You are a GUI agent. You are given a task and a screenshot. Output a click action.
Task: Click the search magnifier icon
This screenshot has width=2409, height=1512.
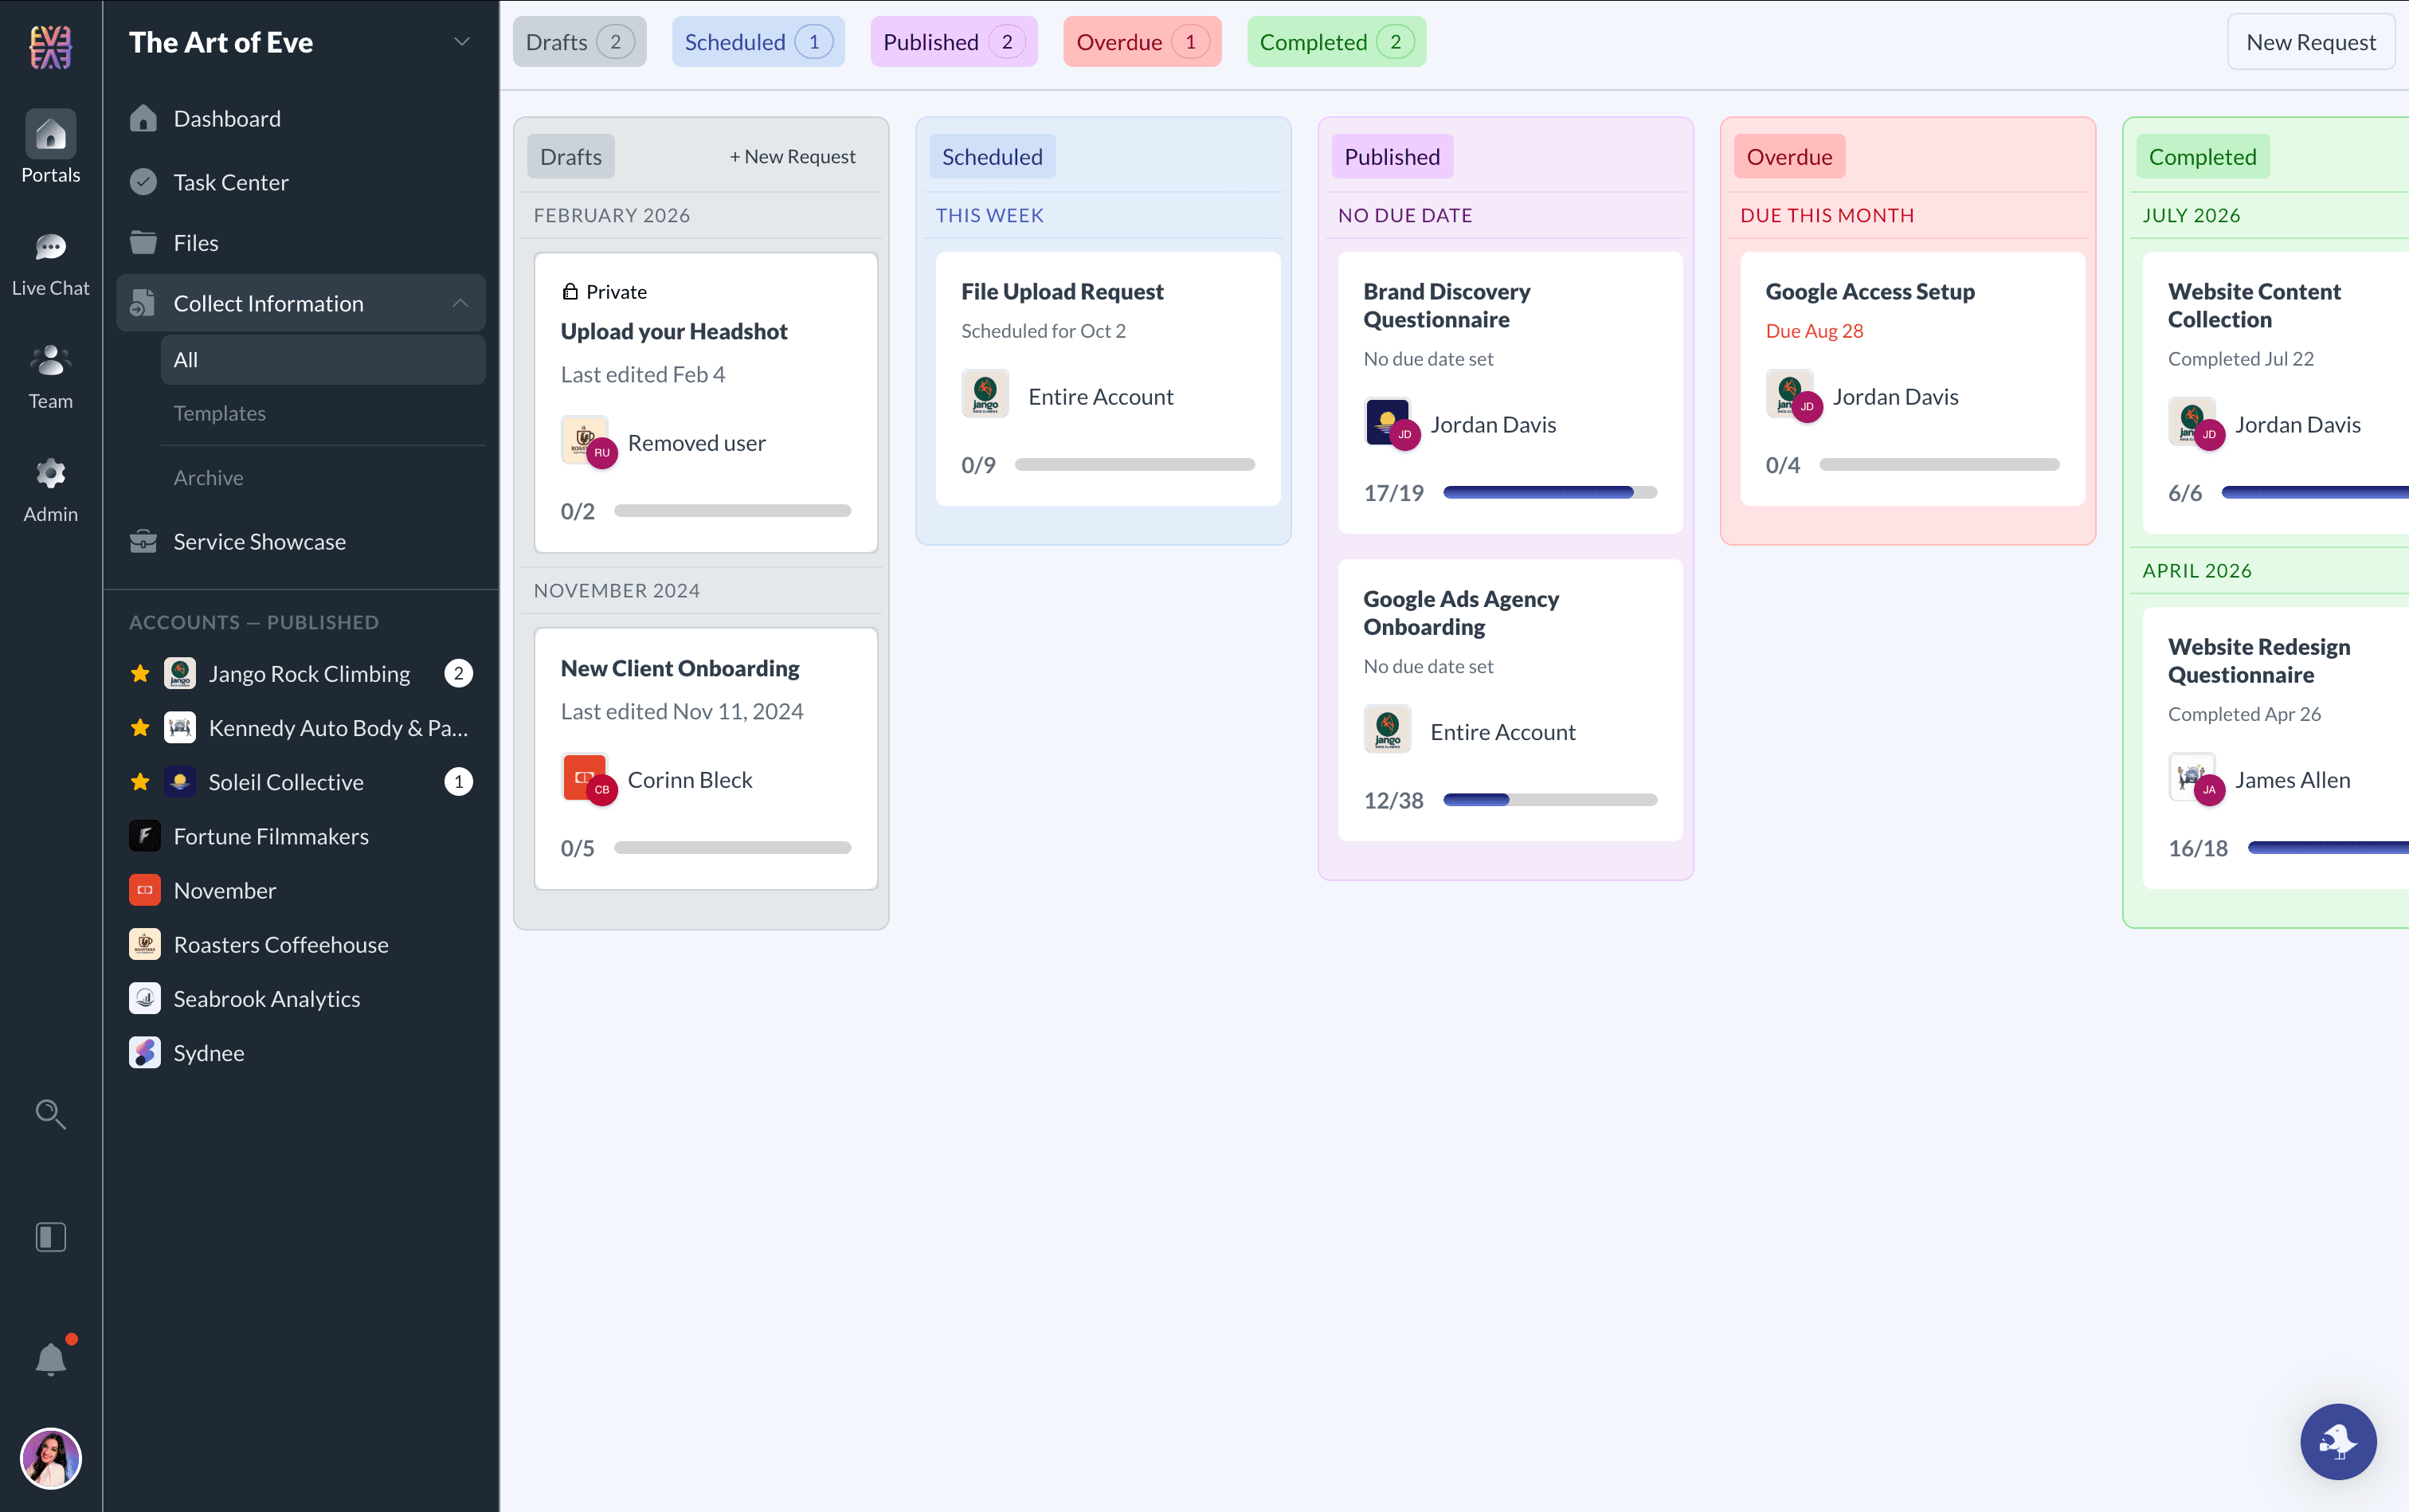(x=50, y=1114)
